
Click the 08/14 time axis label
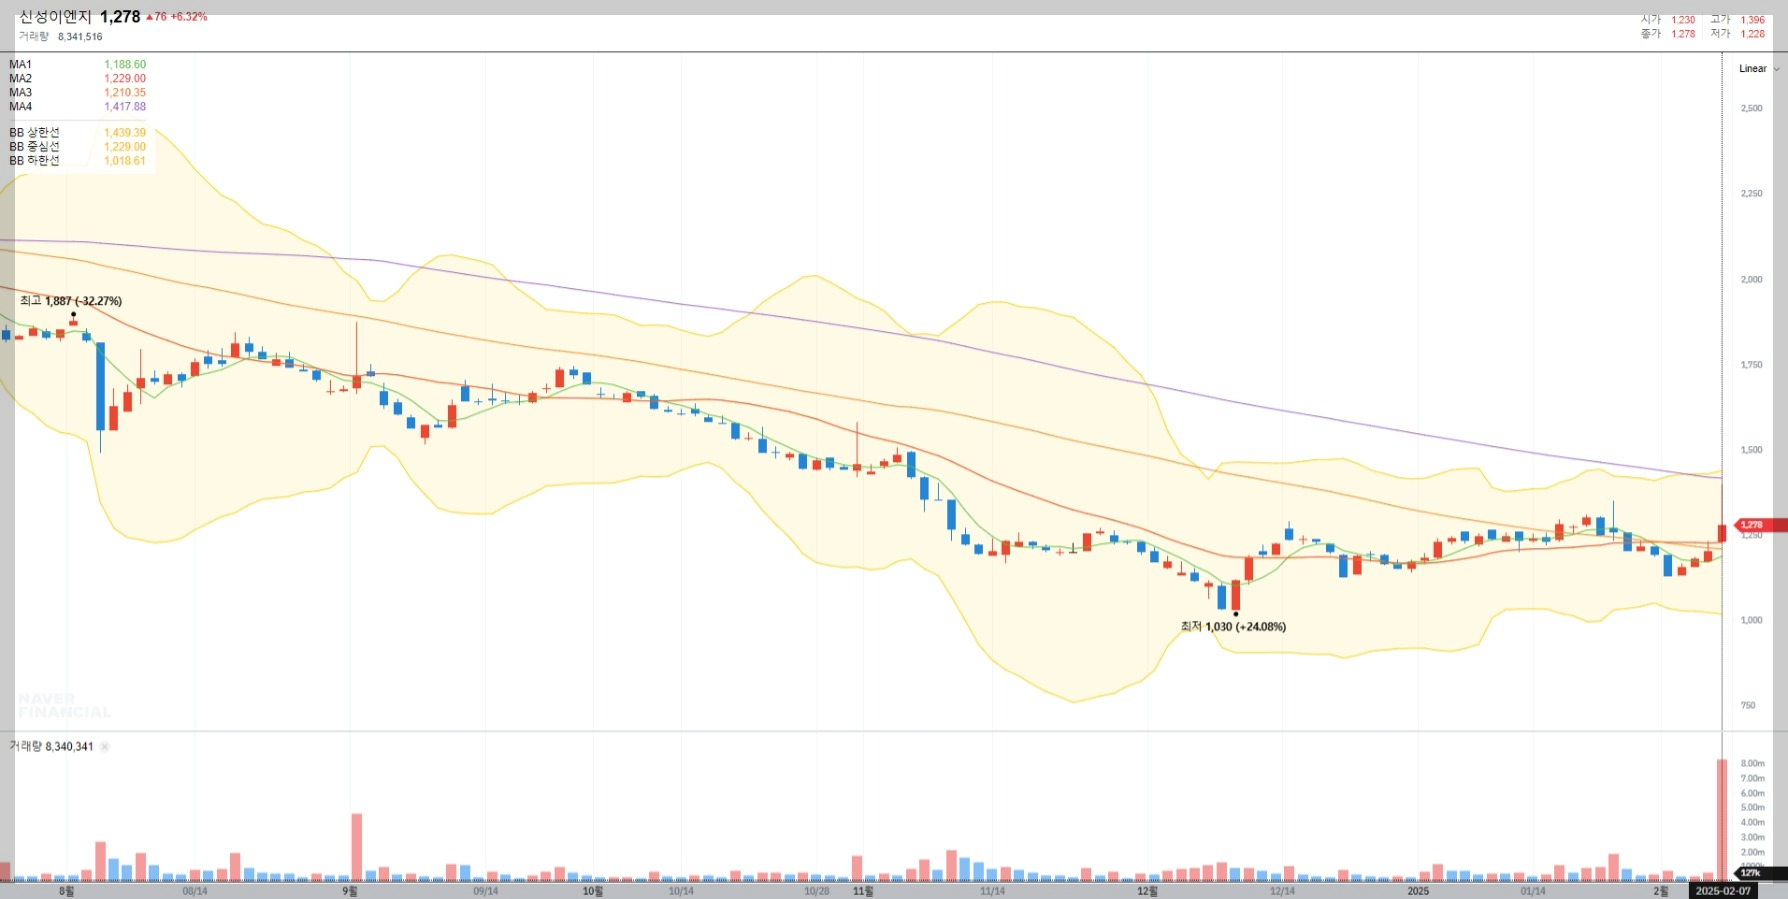tap(195, 891)
